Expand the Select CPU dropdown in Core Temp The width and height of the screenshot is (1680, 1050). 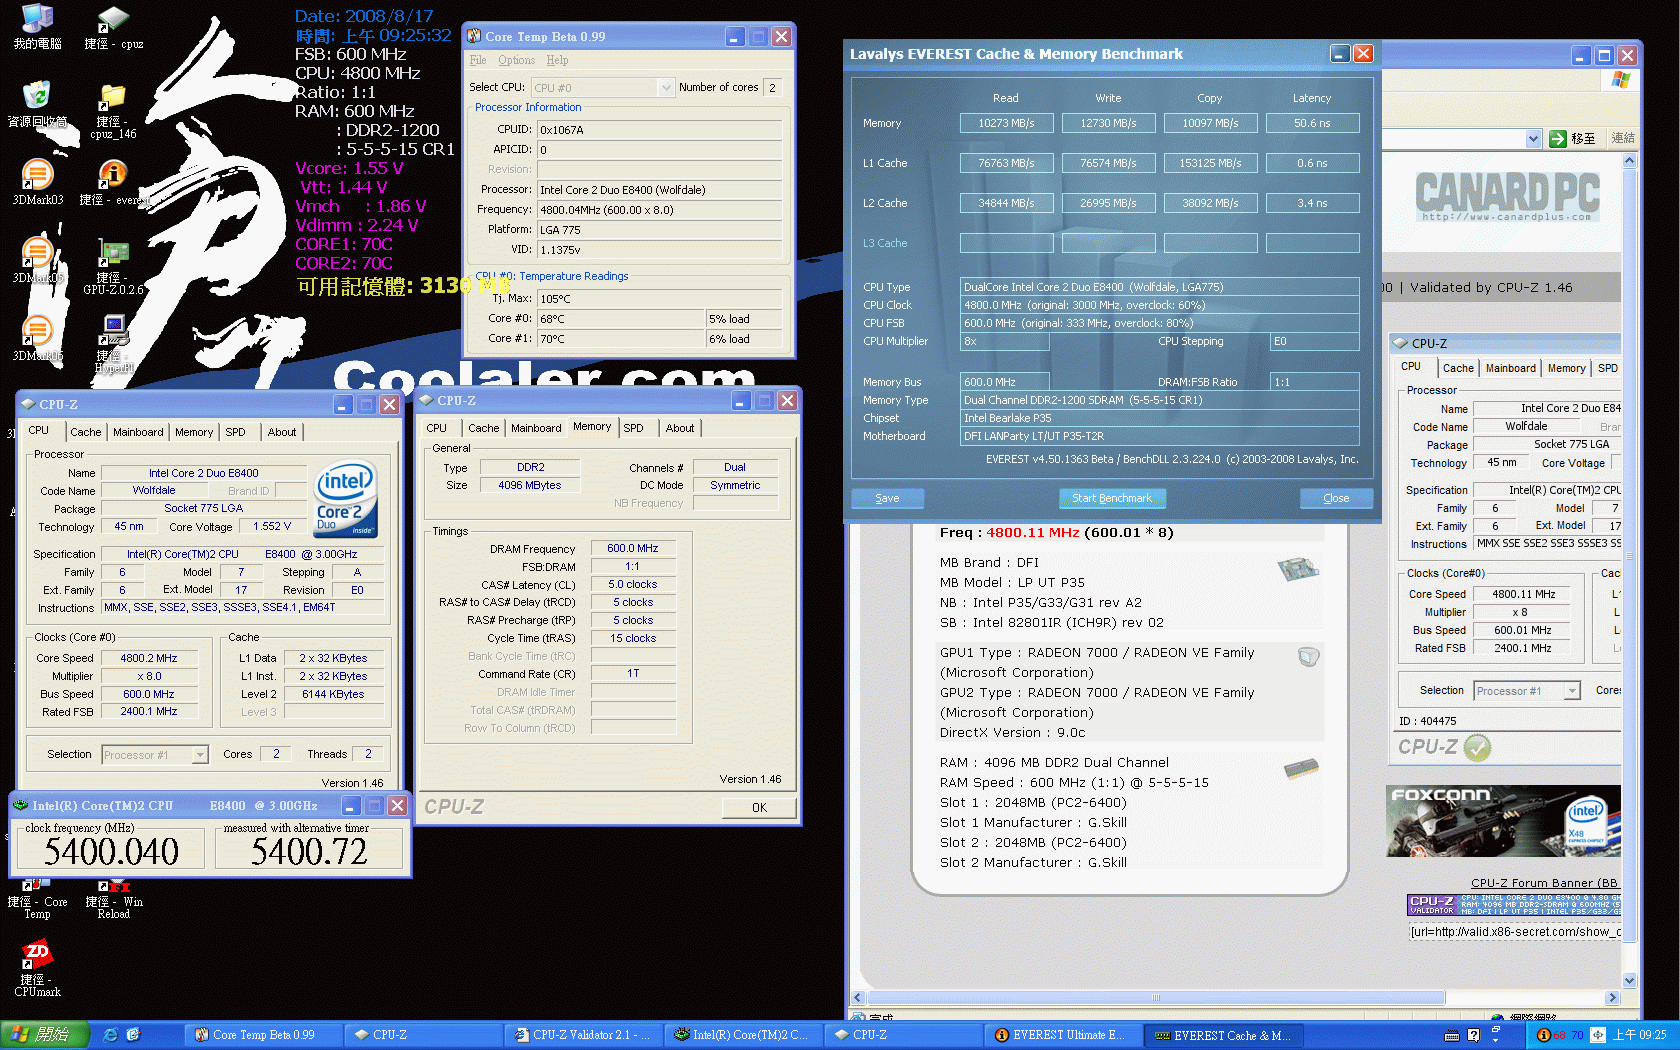tap(666, 88)
